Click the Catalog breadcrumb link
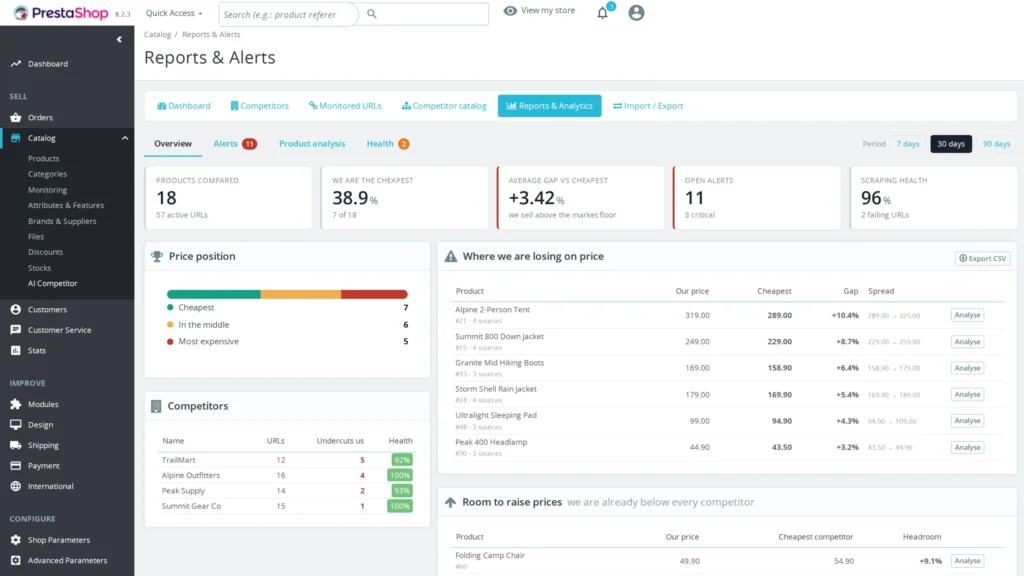This screenshot has width=1024, height=576. pos(157,35)
